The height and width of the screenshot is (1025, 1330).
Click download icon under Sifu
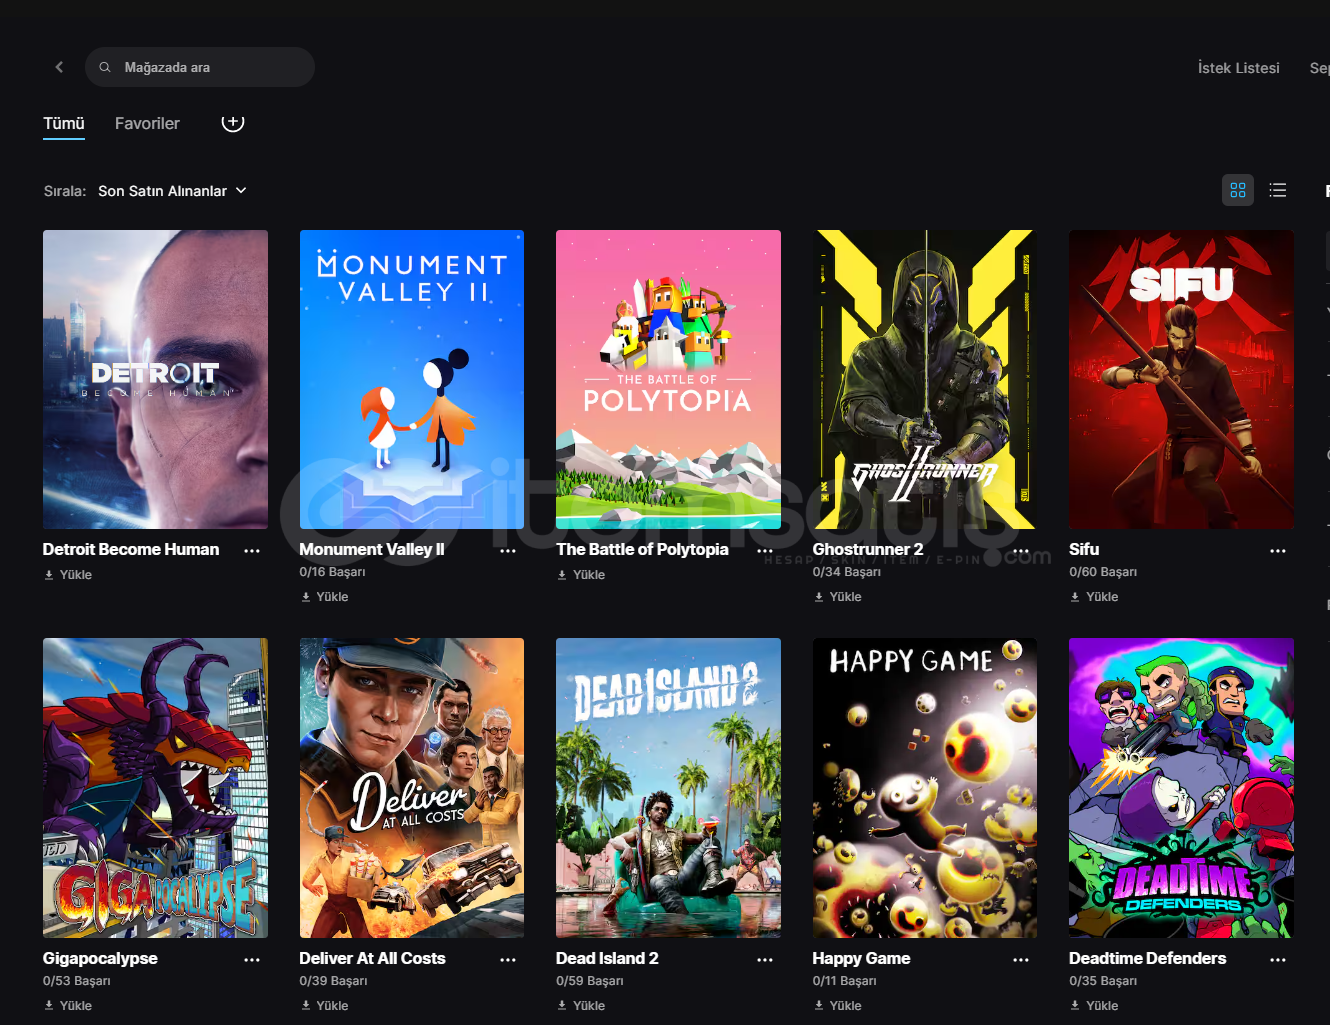pos(1075,597)
